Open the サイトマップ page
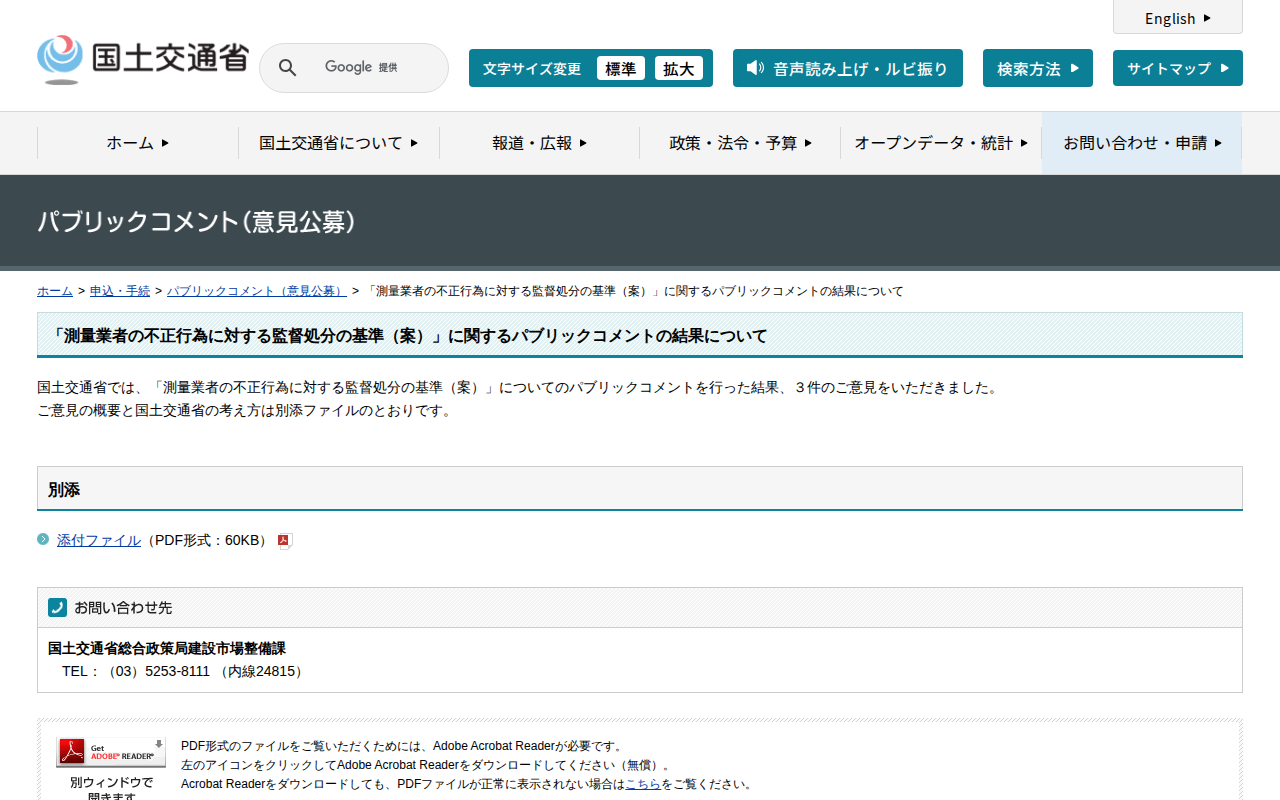 1178,68
